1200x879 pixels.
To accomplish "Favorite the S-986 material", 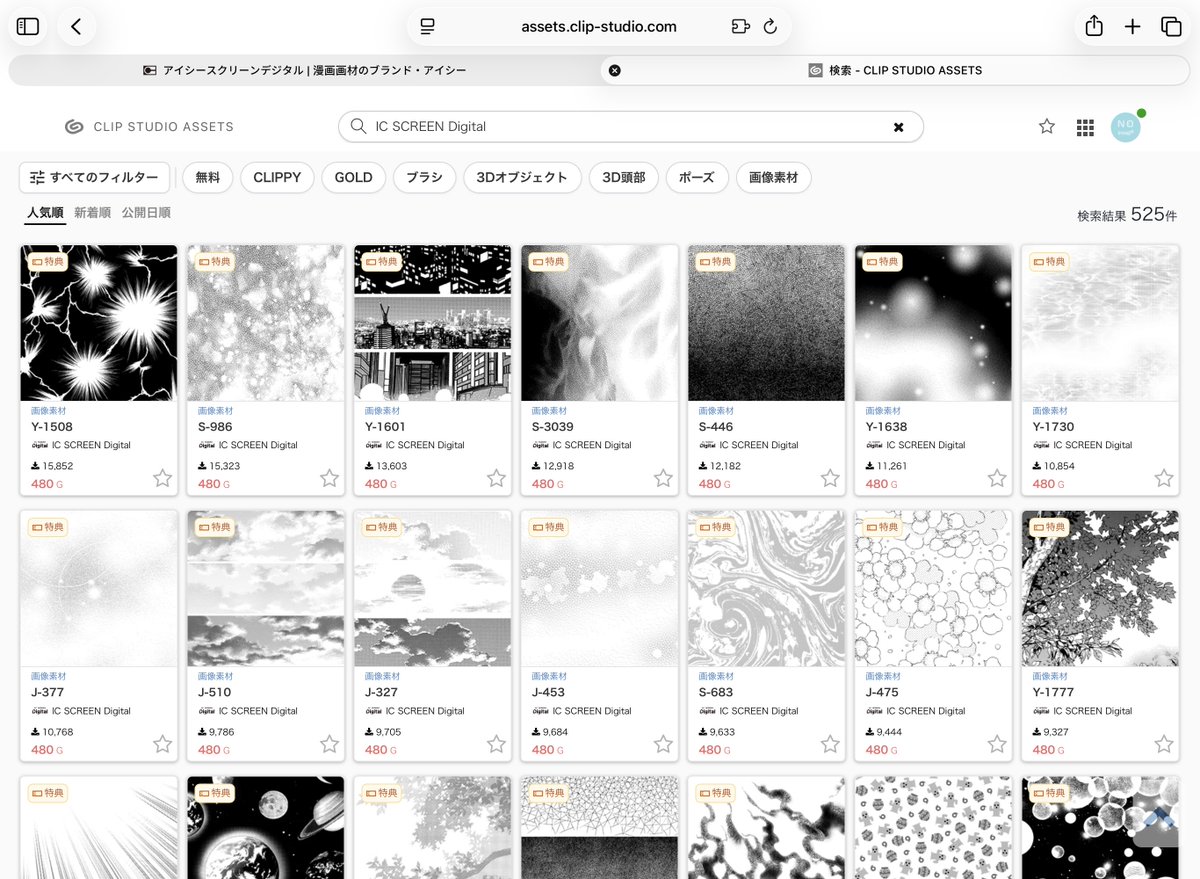I will [x=330, y=478].
